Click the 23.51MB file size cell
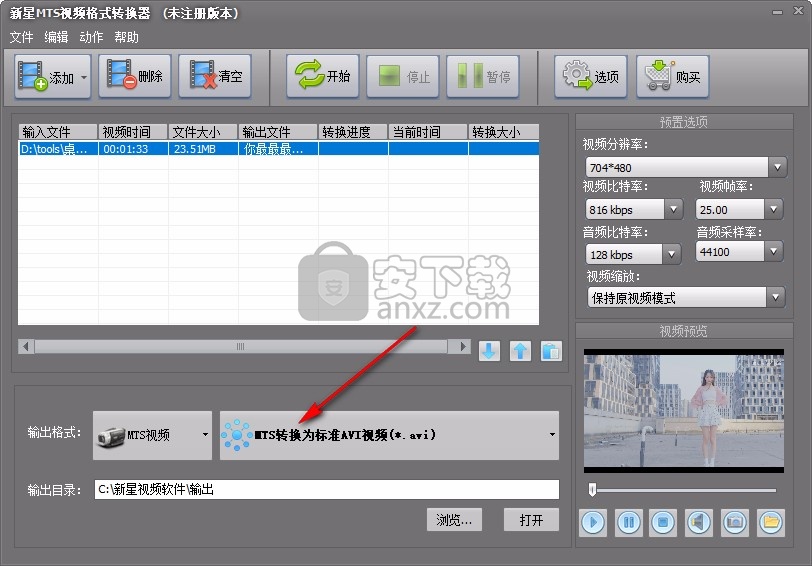The image size is (812, 566). [203, 149]
